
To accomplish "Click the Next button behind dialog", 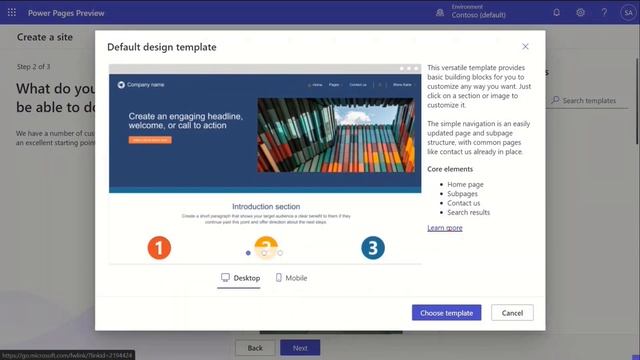I will coord(300,348).
